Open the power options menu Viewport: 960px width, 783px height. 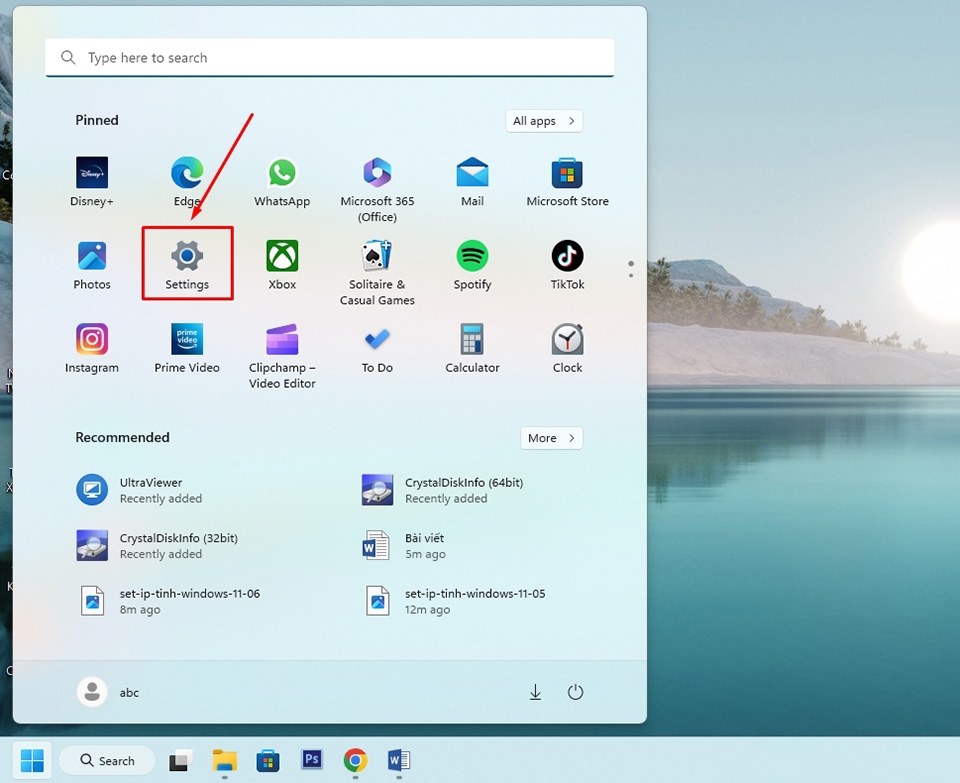[x=575, y=691]
